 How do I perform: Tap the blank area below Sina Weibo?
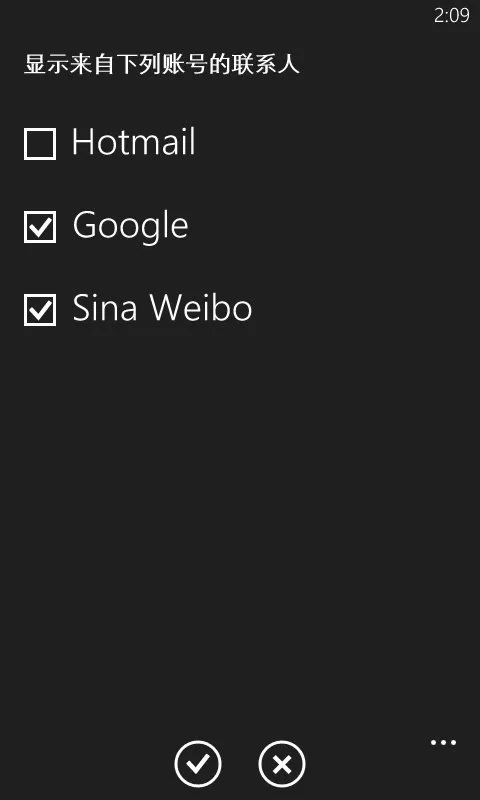240,510
